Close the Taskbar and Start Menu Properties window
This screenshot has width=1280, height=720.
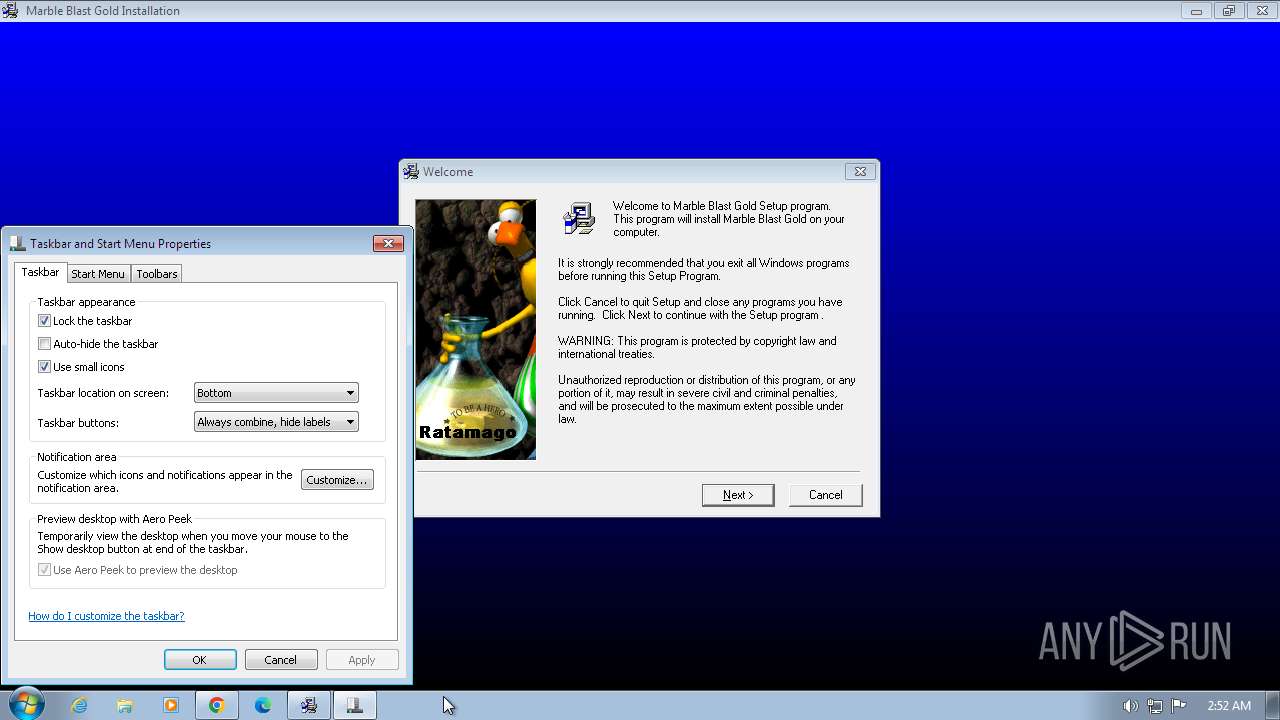click(x=388, y=243)
